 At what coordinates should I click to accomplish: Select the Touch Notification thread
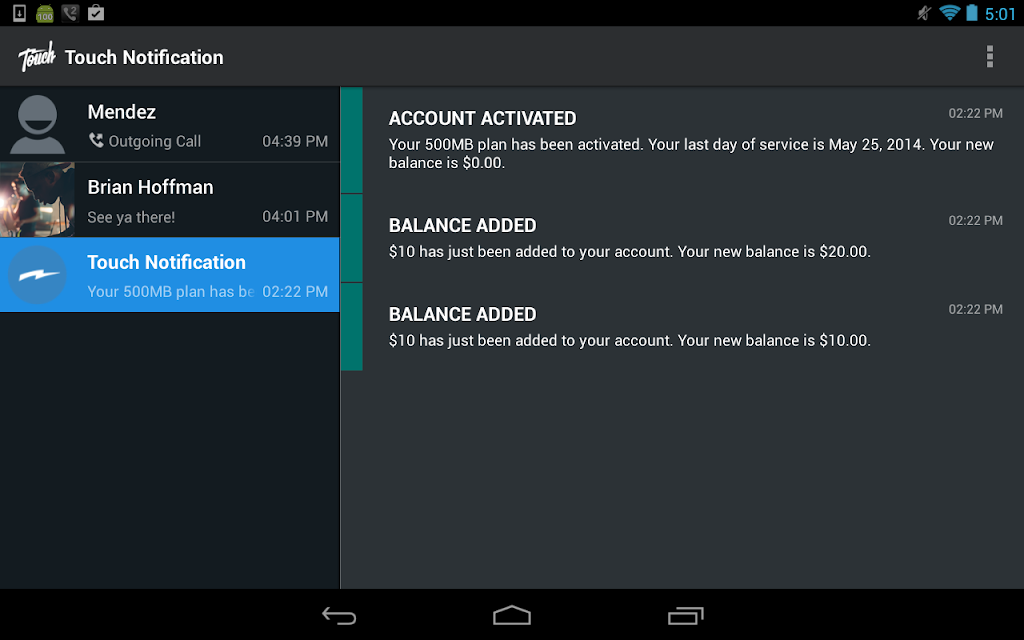pyautogui.click(x=170, y=275)
